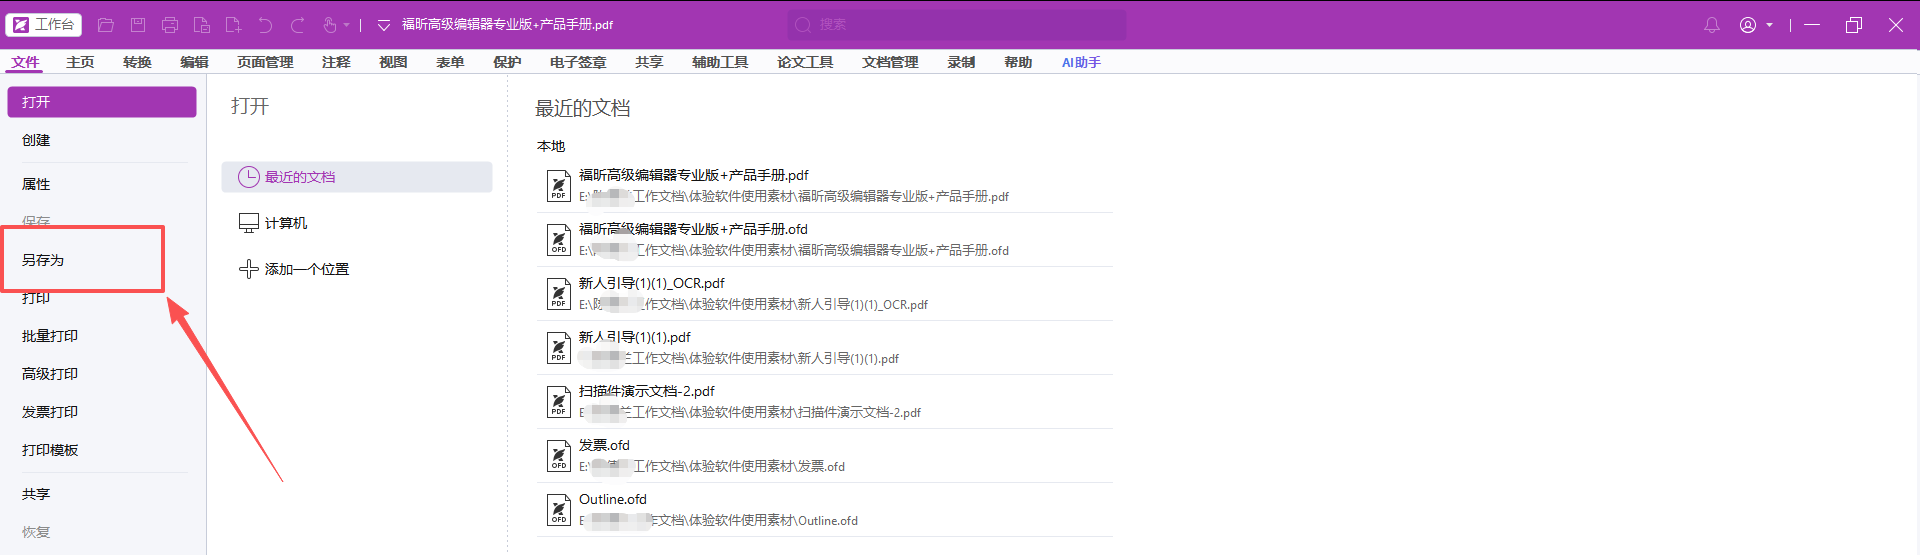Open the 辅助工具 tab
The width and height of the screenshot is (1920, 555).
pyautogui.click(x=720, y=62)
